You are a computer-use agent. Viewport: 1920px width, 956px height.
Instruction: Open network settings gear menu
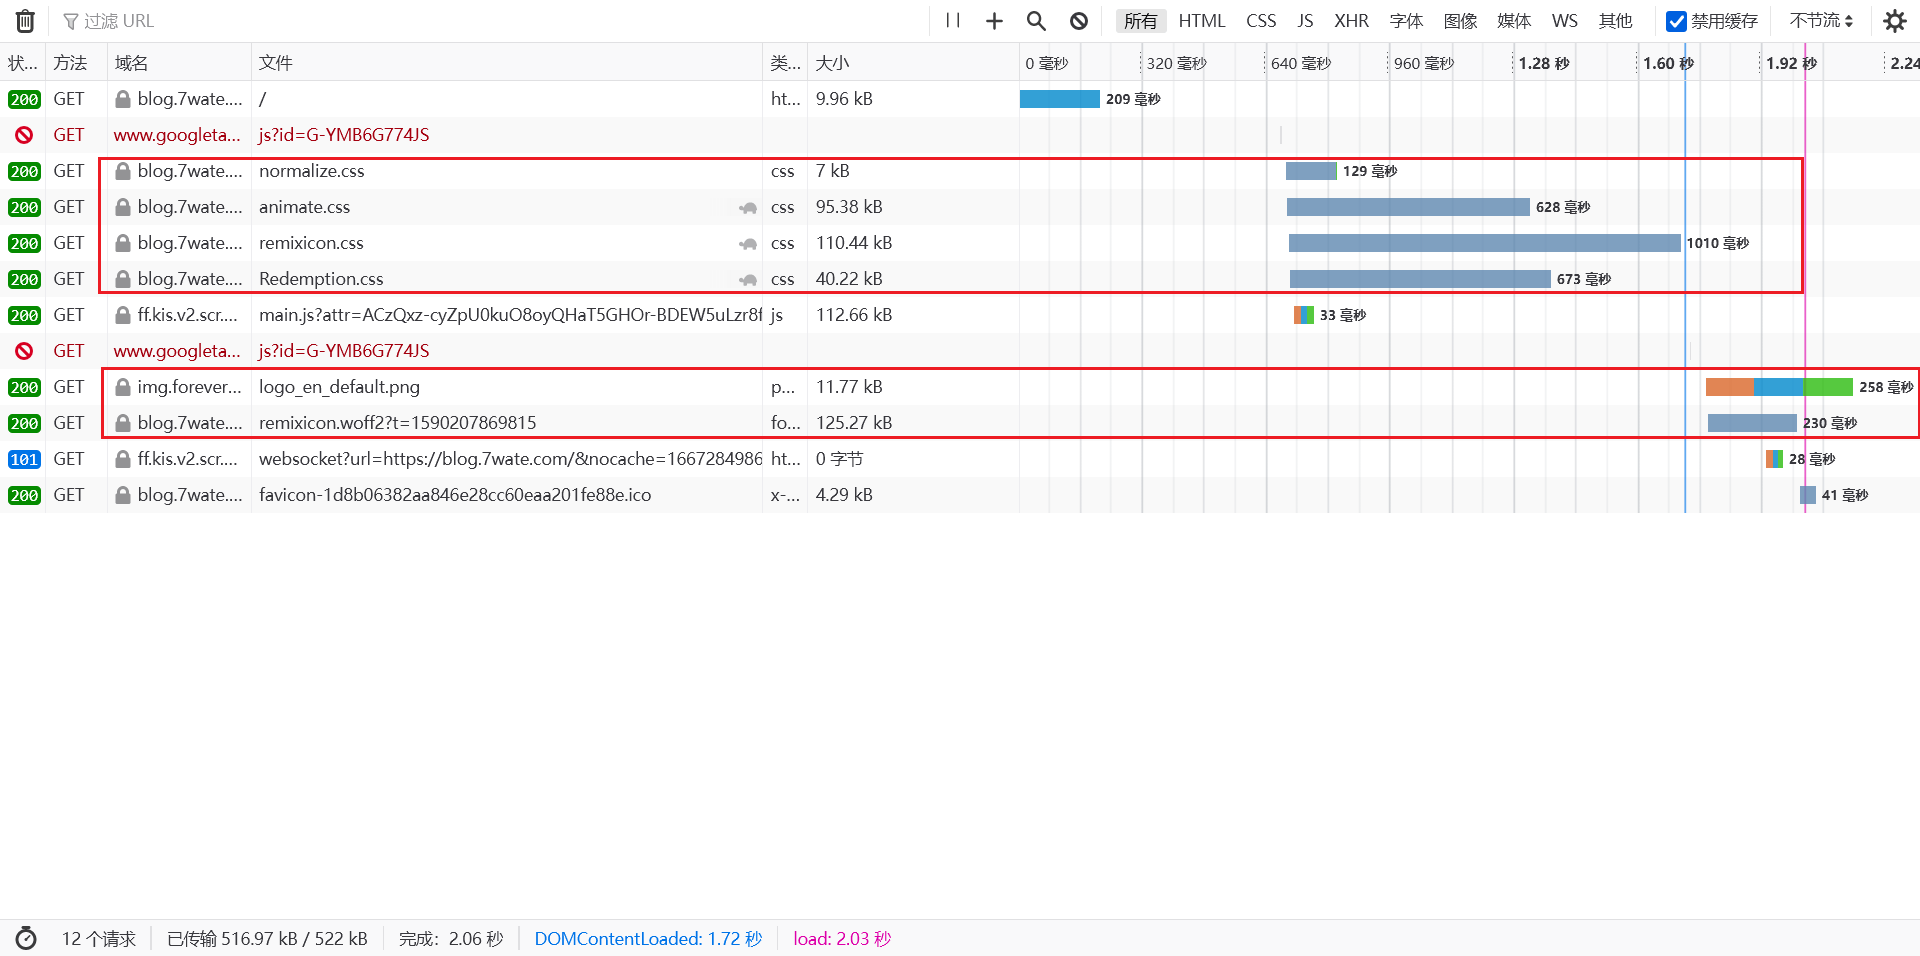point(1894,21)
